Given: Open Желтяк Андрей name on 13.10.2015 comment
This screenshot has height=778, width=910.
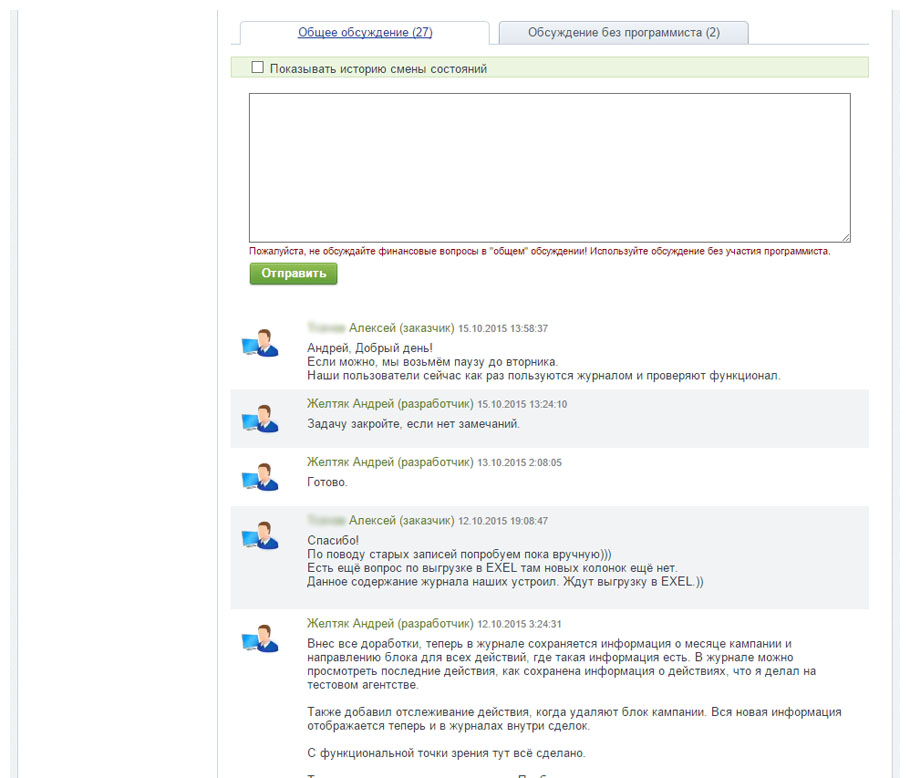Looking at the screenshot, I should pyautogui.click(x=390, y=463).
